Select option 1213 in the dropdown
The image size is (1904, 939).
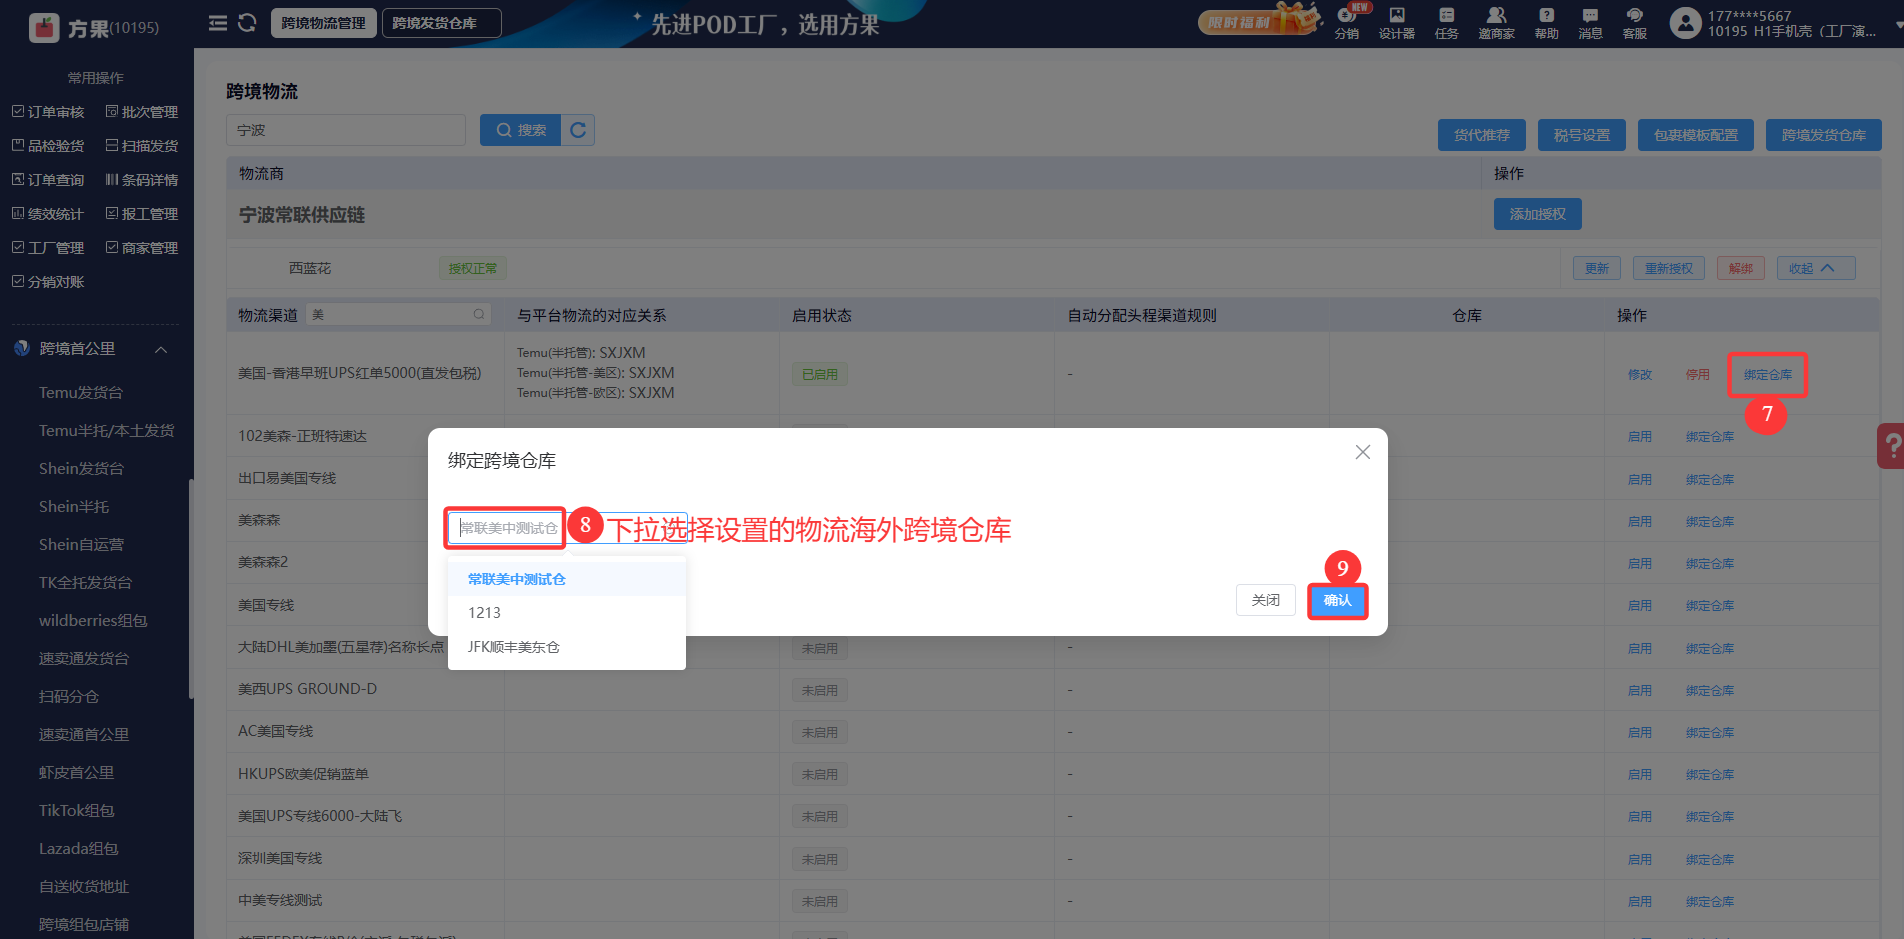click(x=567, y=612)
